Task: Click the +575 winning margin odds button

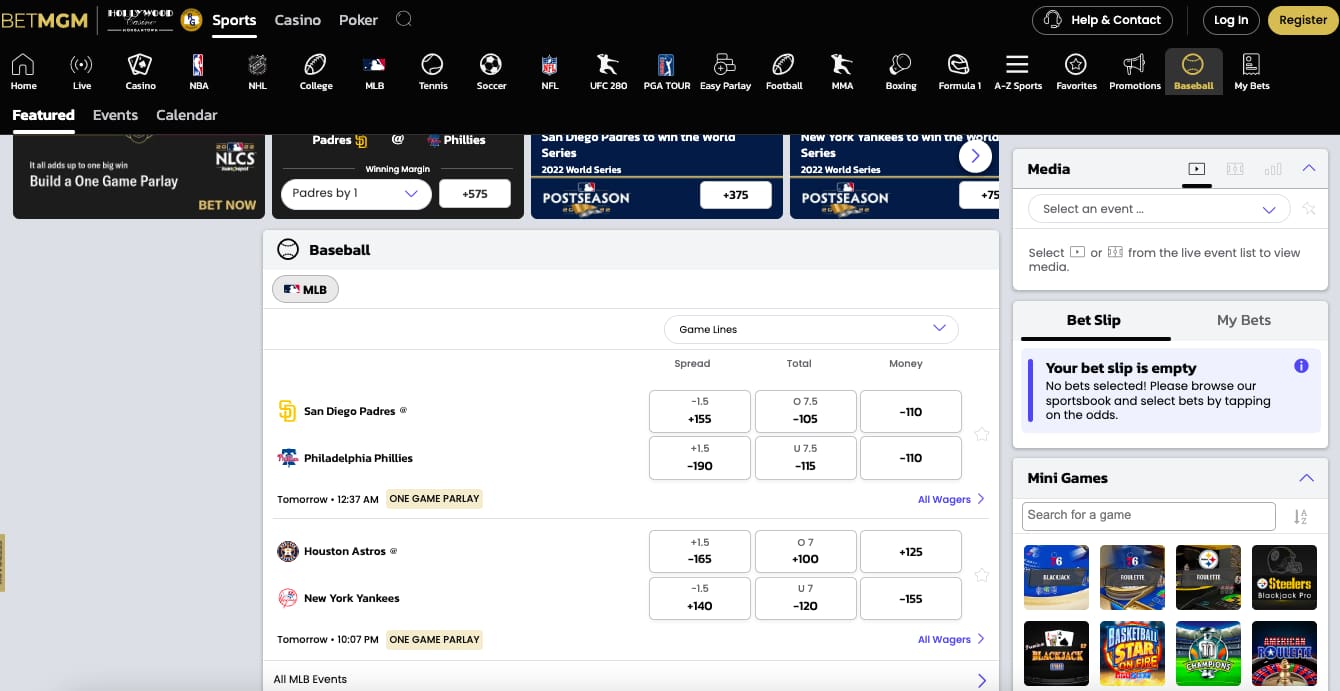Action: click(475, 194)
